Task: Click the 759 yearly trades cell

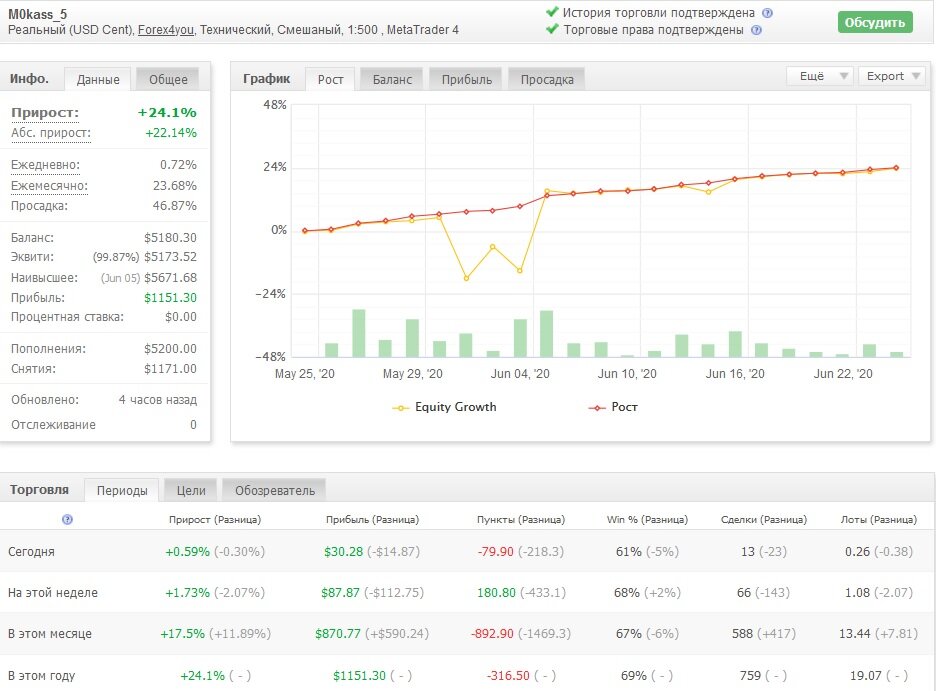Action: point(750,675)
